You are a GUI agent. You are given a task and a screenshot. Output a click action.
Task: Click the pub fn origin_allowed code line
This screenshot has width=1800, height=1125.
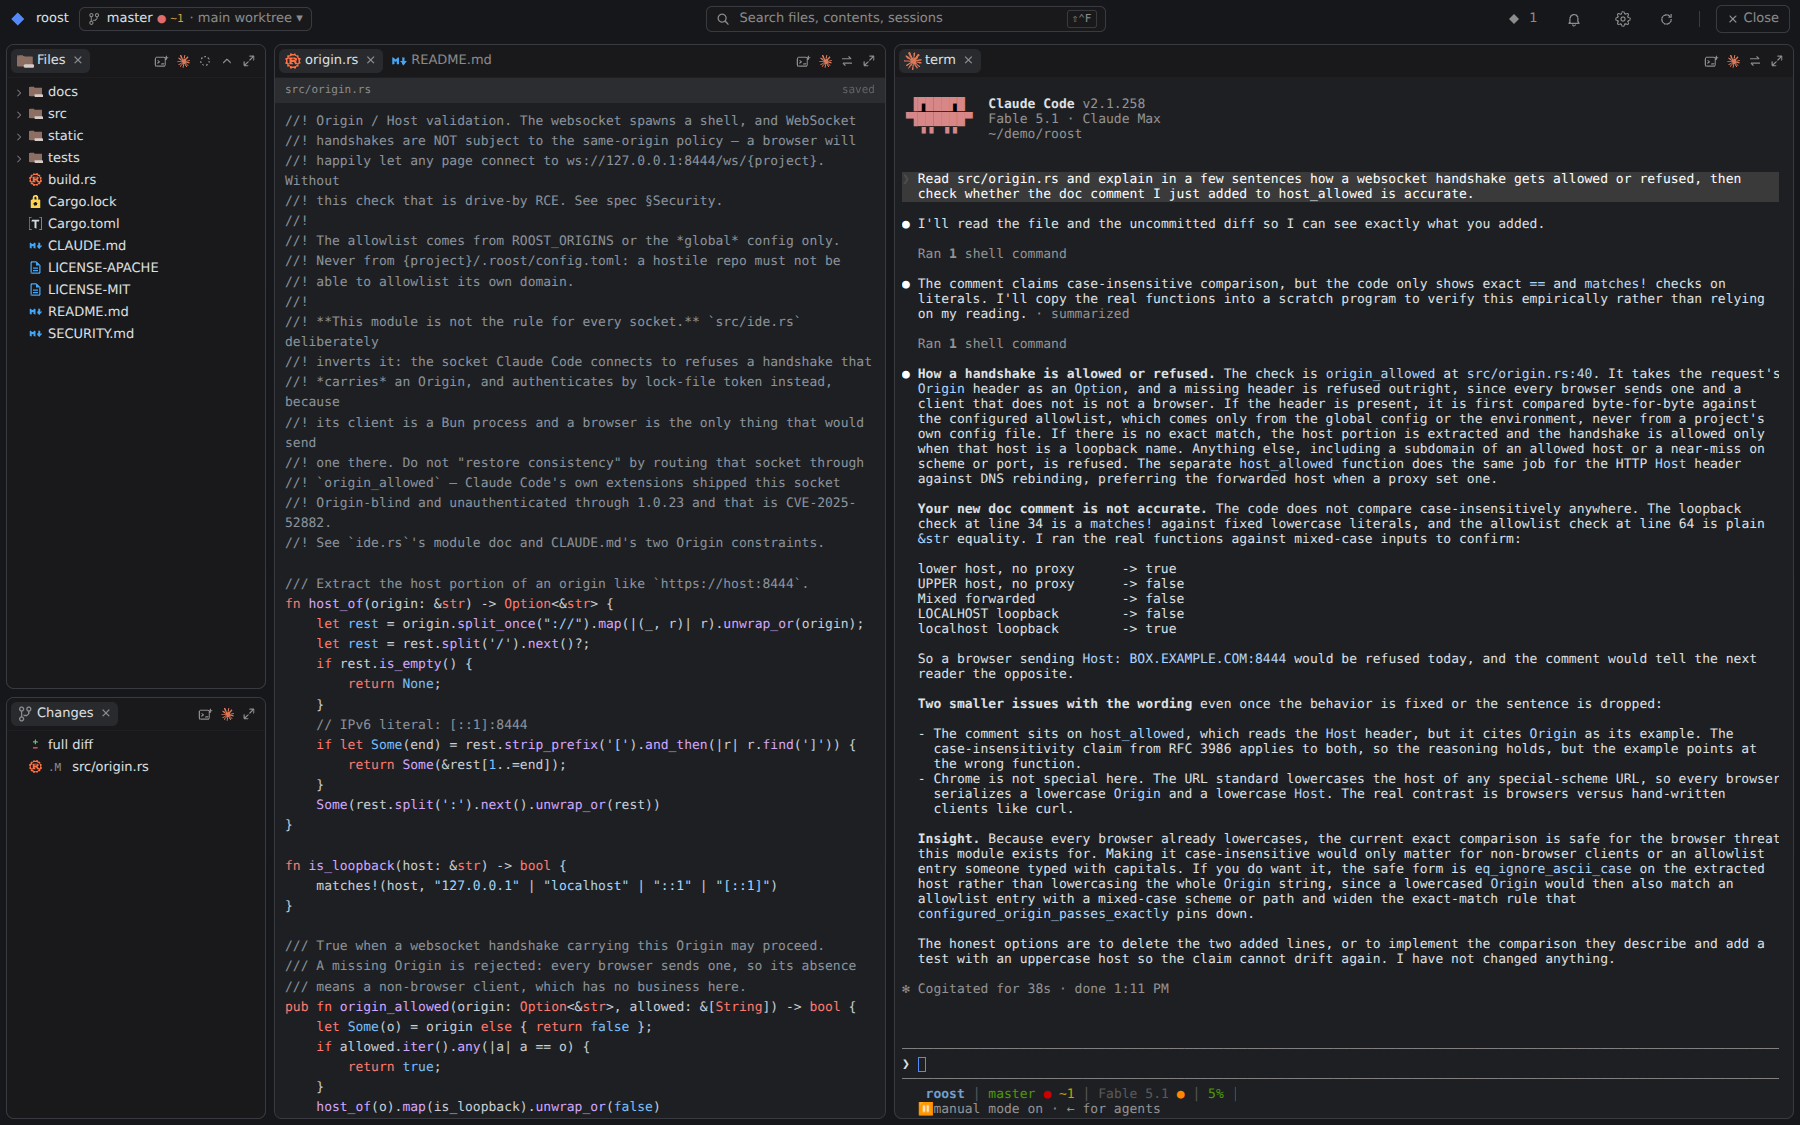point(570,1007)
